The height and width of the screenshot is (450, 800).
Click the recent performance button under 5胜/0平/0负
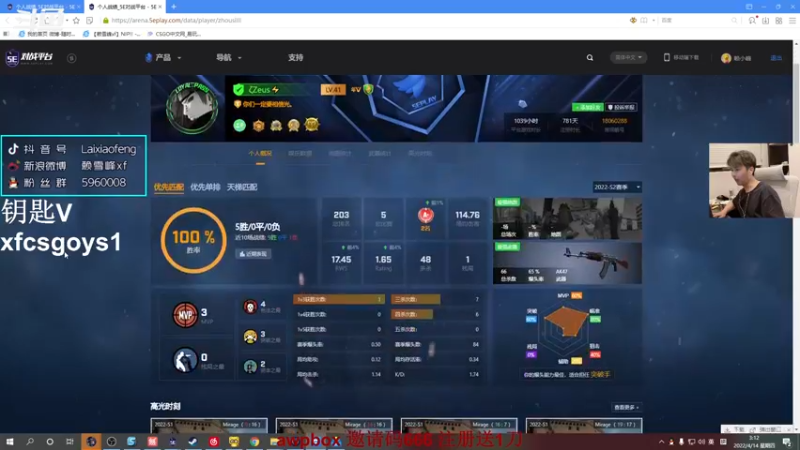[253, 254]
